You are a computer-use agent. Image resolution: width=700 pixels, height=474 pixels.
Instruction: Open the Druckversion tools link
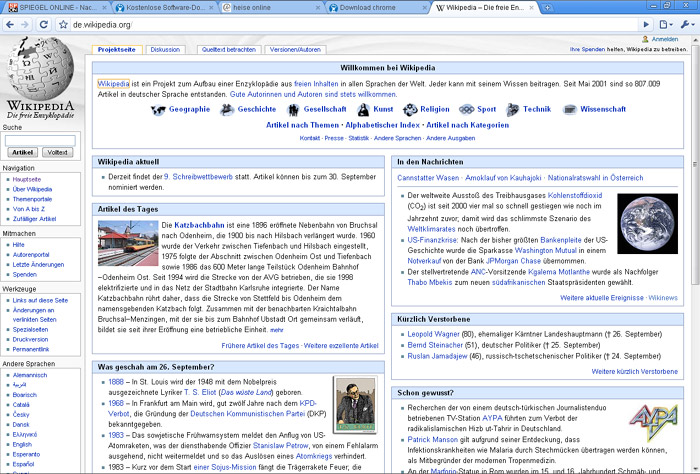30,339
